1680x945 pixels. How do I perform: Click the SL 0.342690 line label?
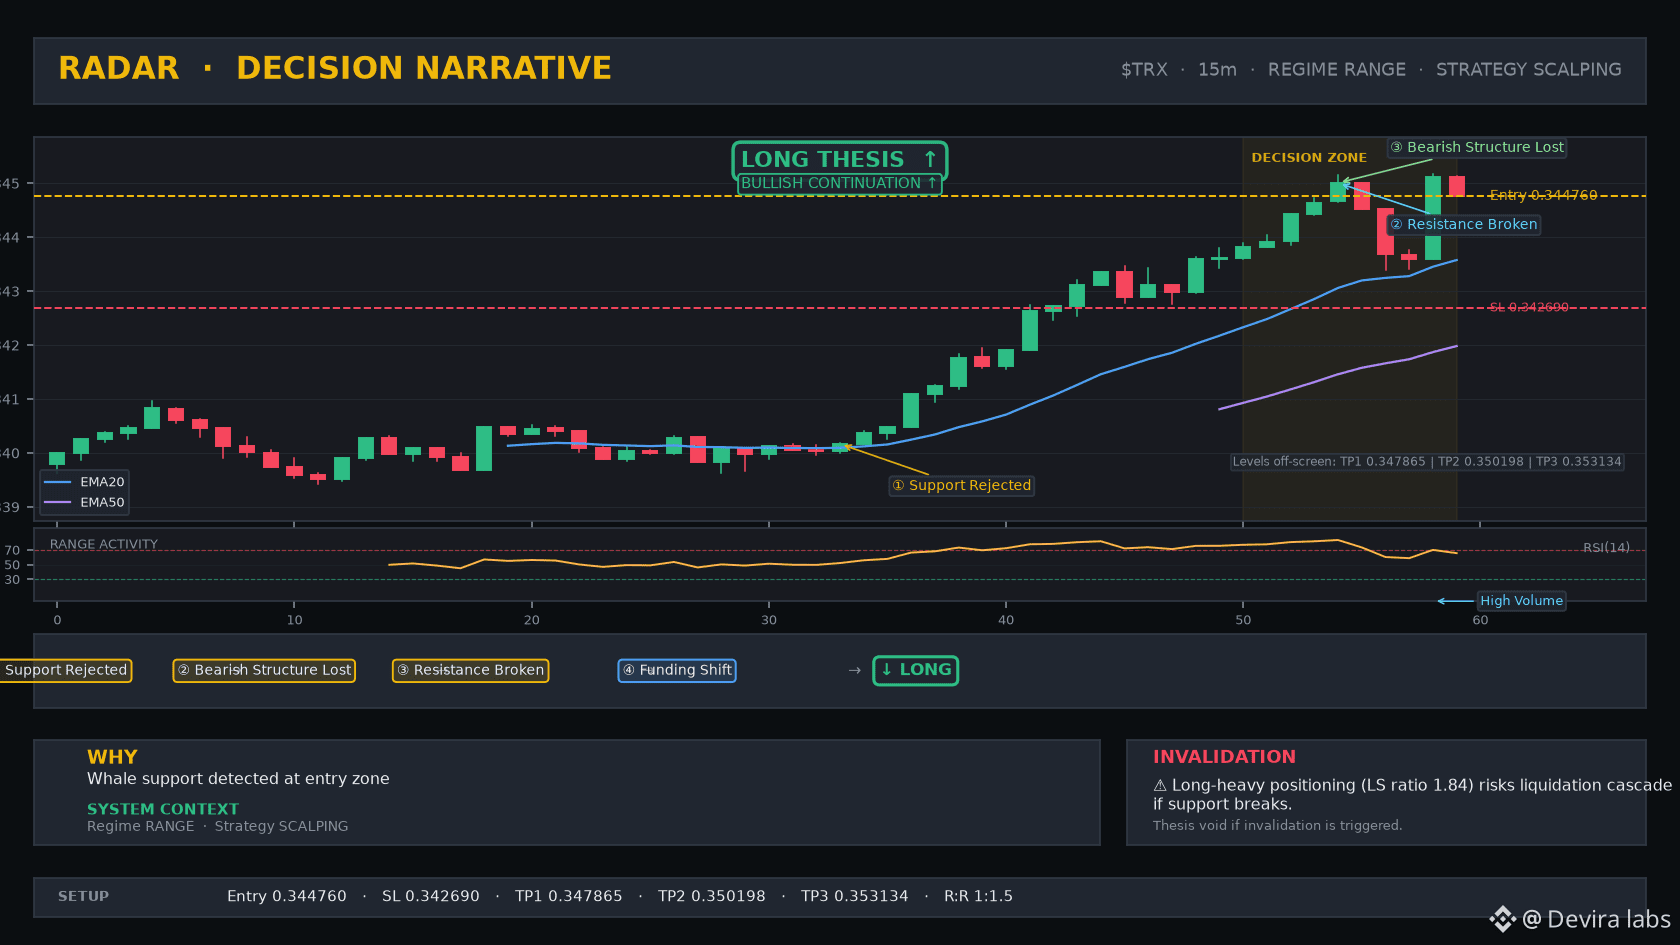pyautogui.click(x=1529, y=307)
